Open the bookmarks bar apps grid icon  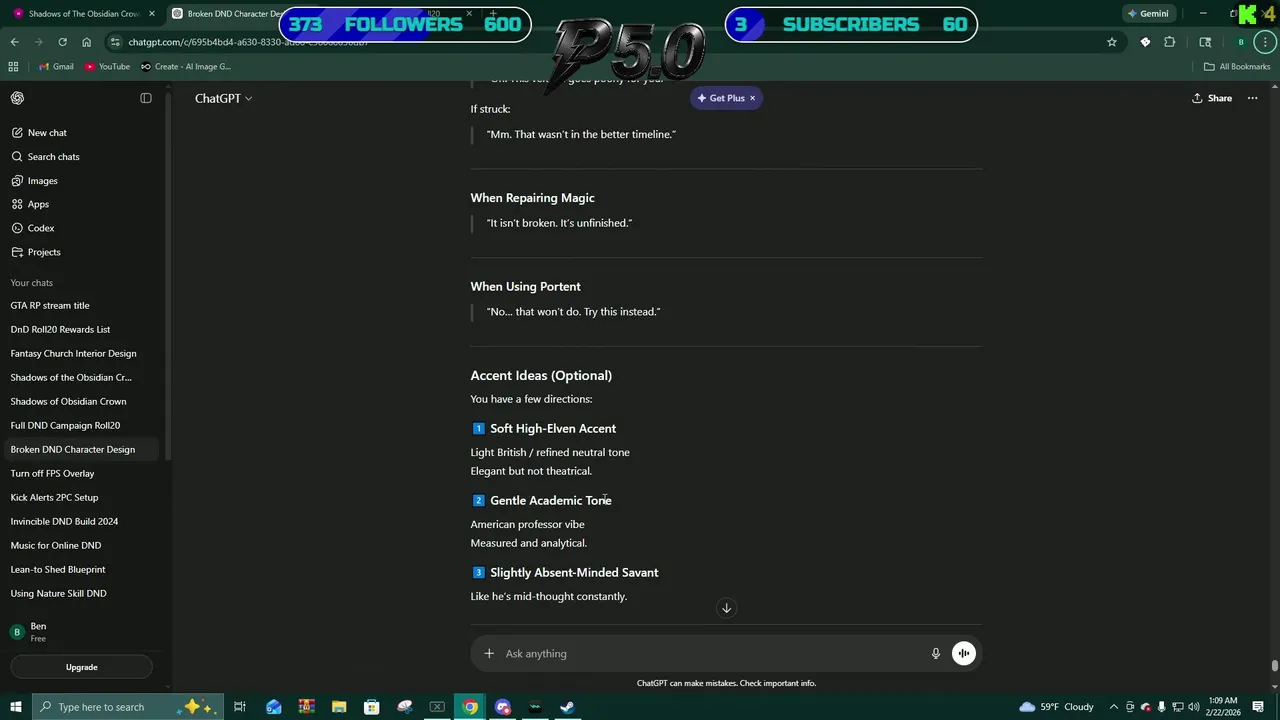(x=13, y=67)
